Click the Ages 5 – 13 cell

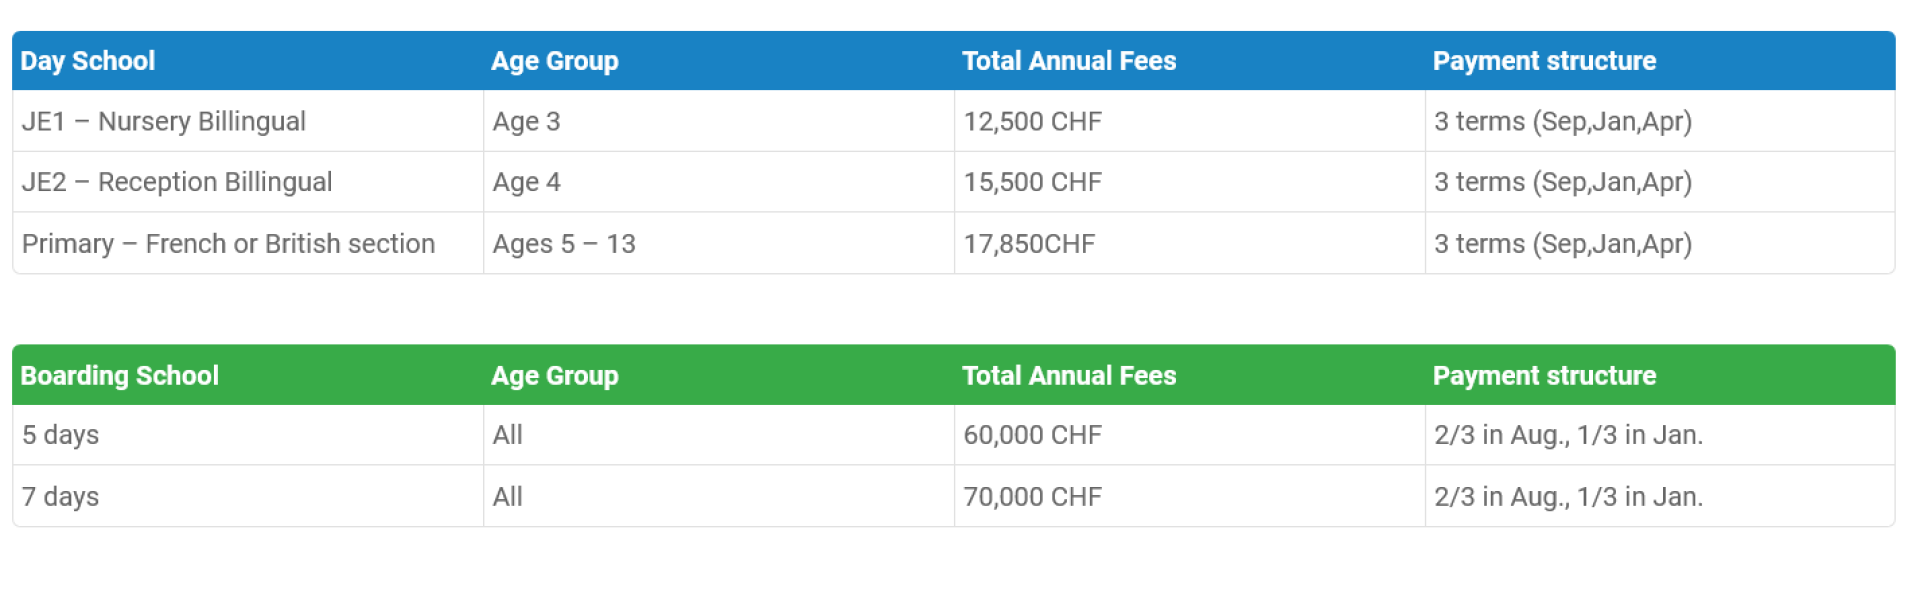click(564, 244)
